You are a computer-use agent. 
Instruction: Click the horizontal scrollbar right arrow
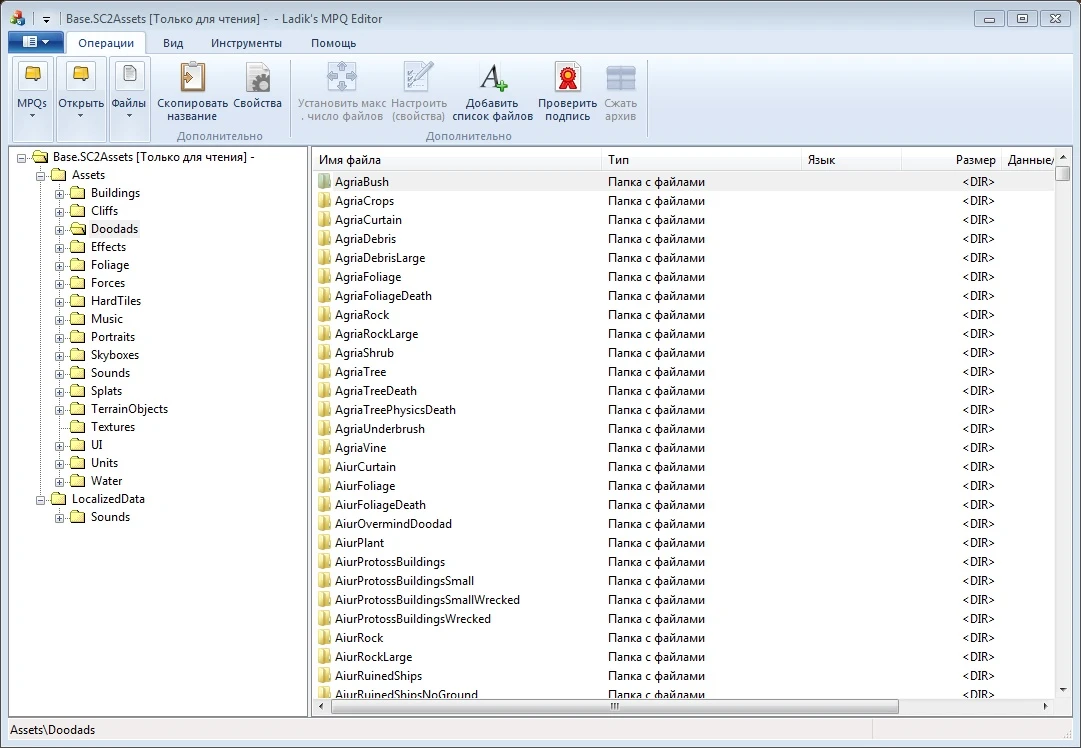(1044, 706)
